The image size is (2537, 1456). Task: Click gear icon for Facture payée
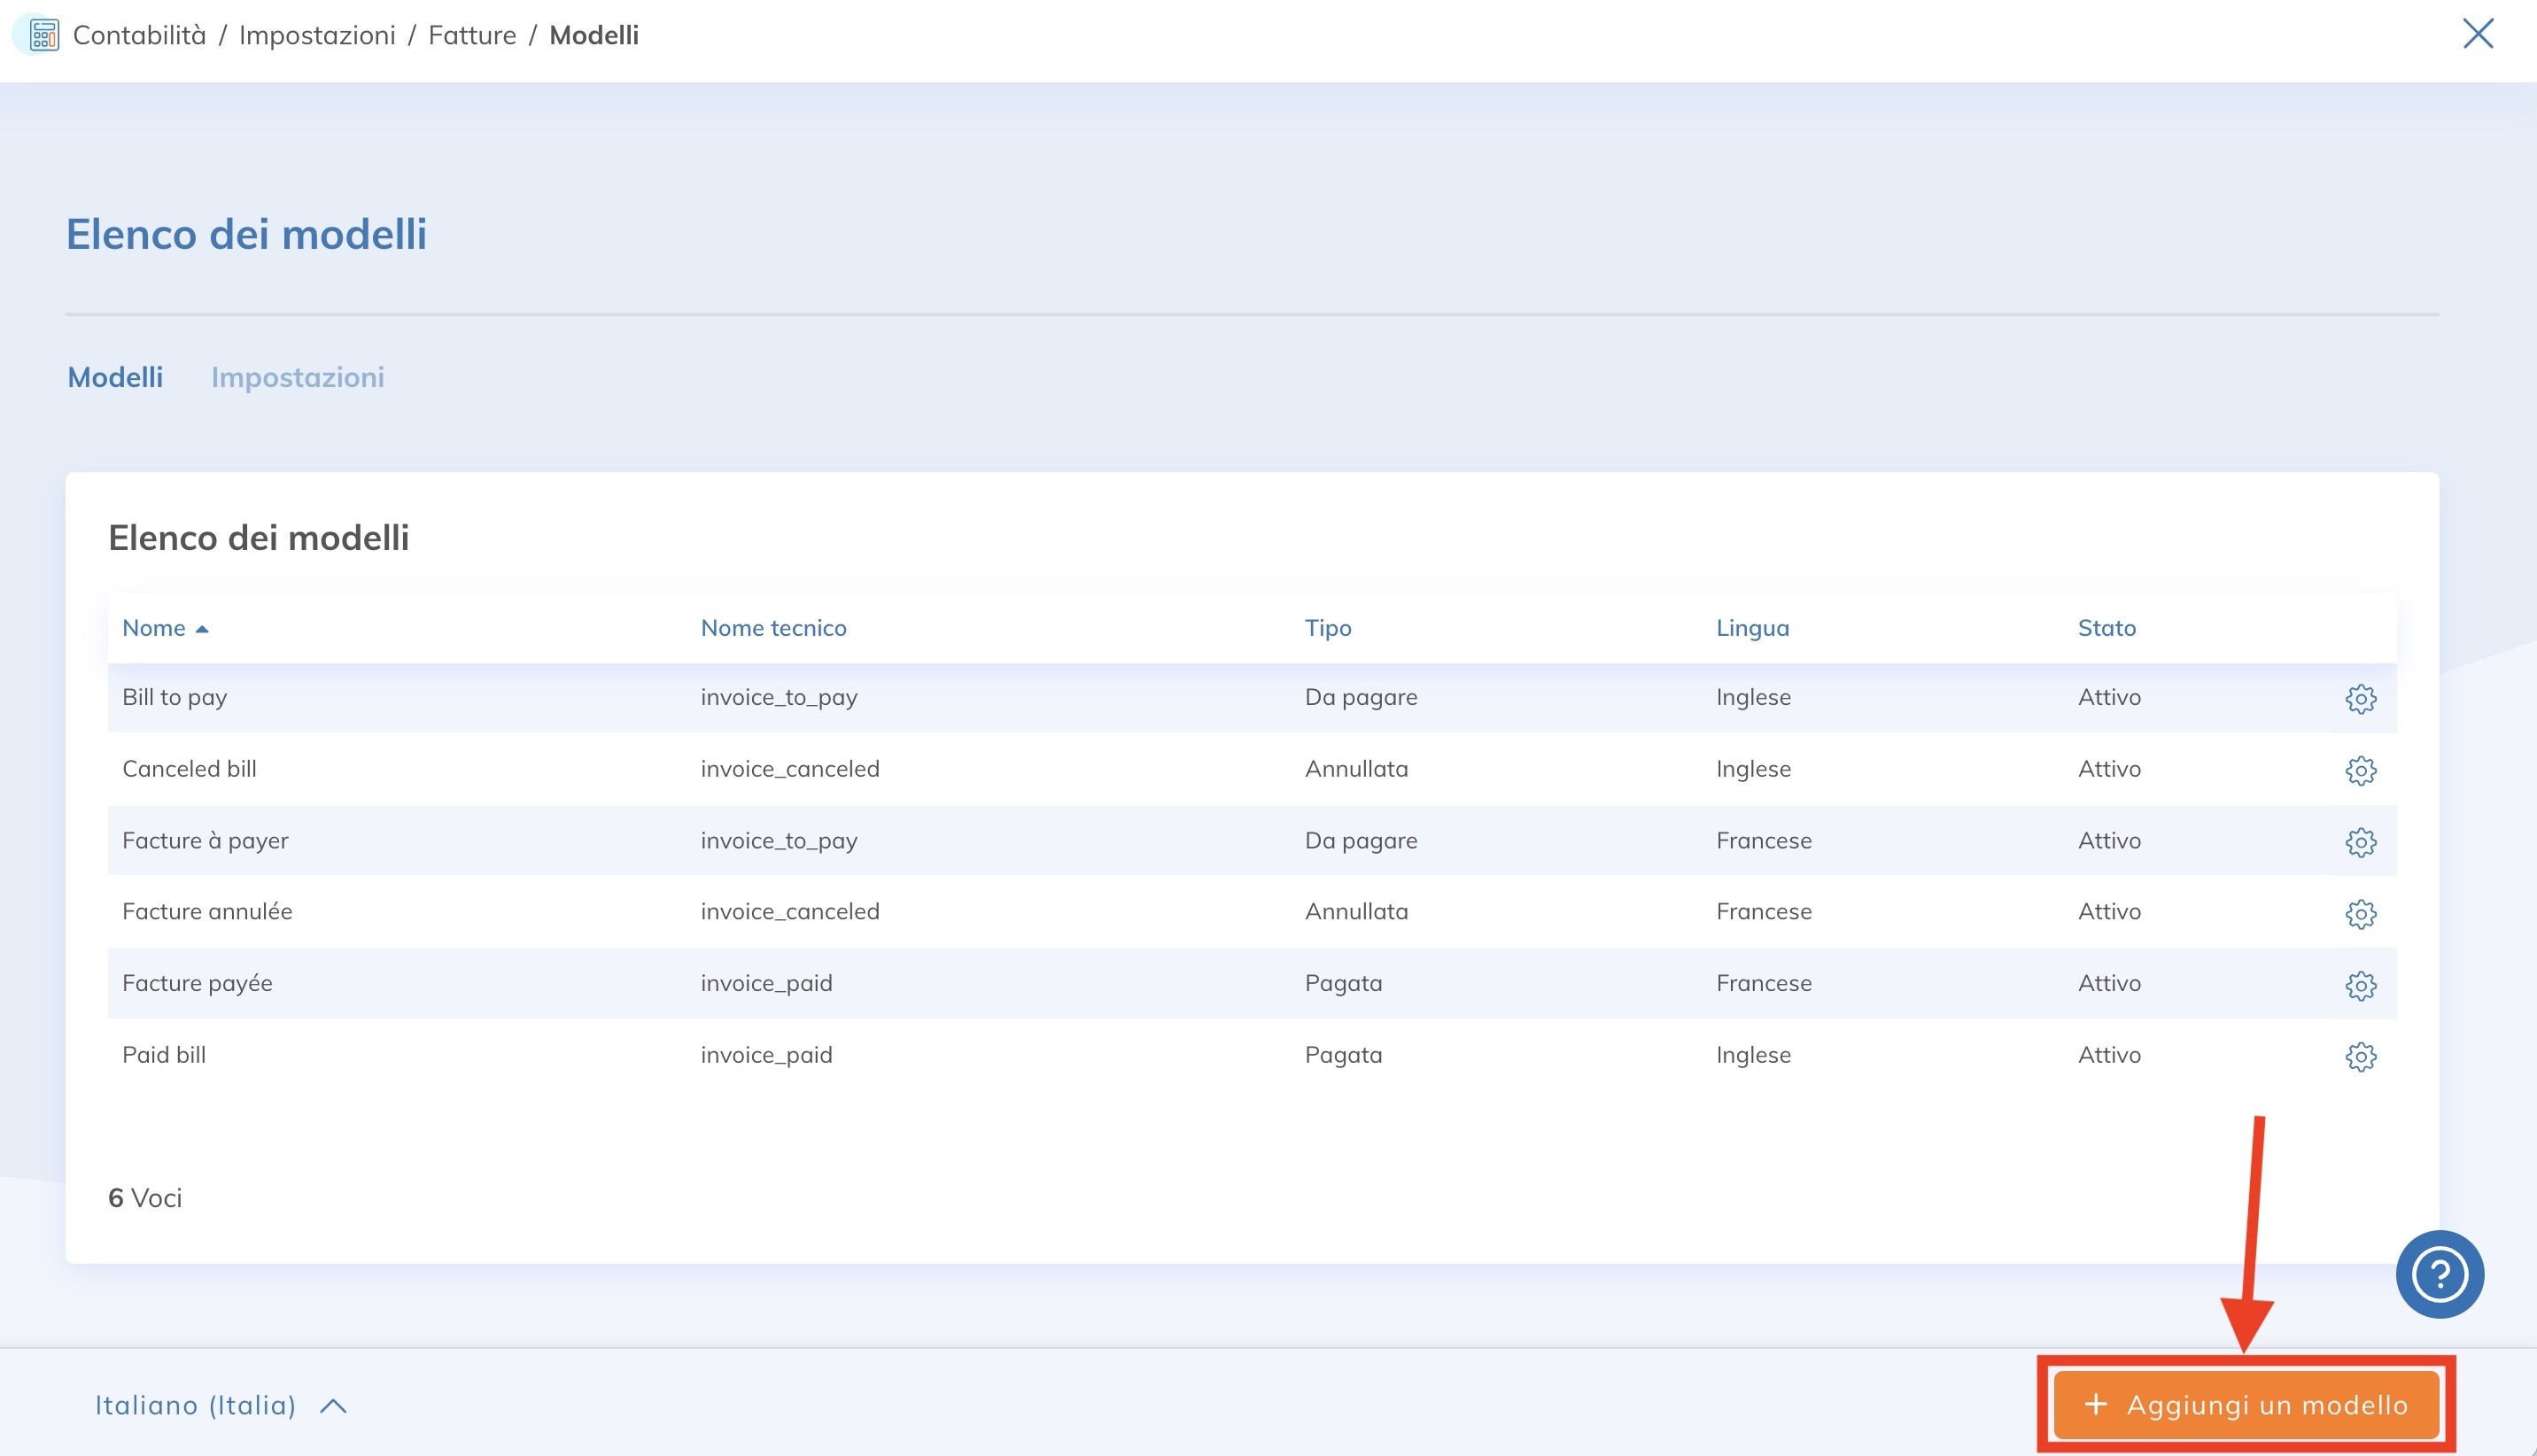[x=2360, y=985]
